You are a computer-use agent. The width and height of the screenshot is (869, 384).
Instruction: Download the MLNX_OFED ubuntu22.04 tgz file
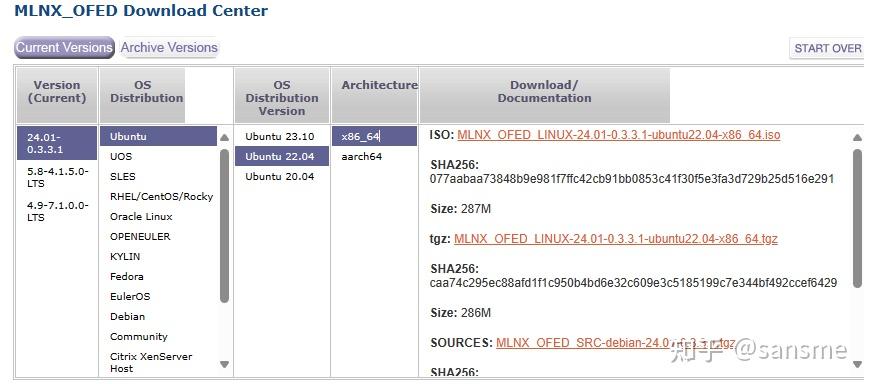click(x=616, y=239)
